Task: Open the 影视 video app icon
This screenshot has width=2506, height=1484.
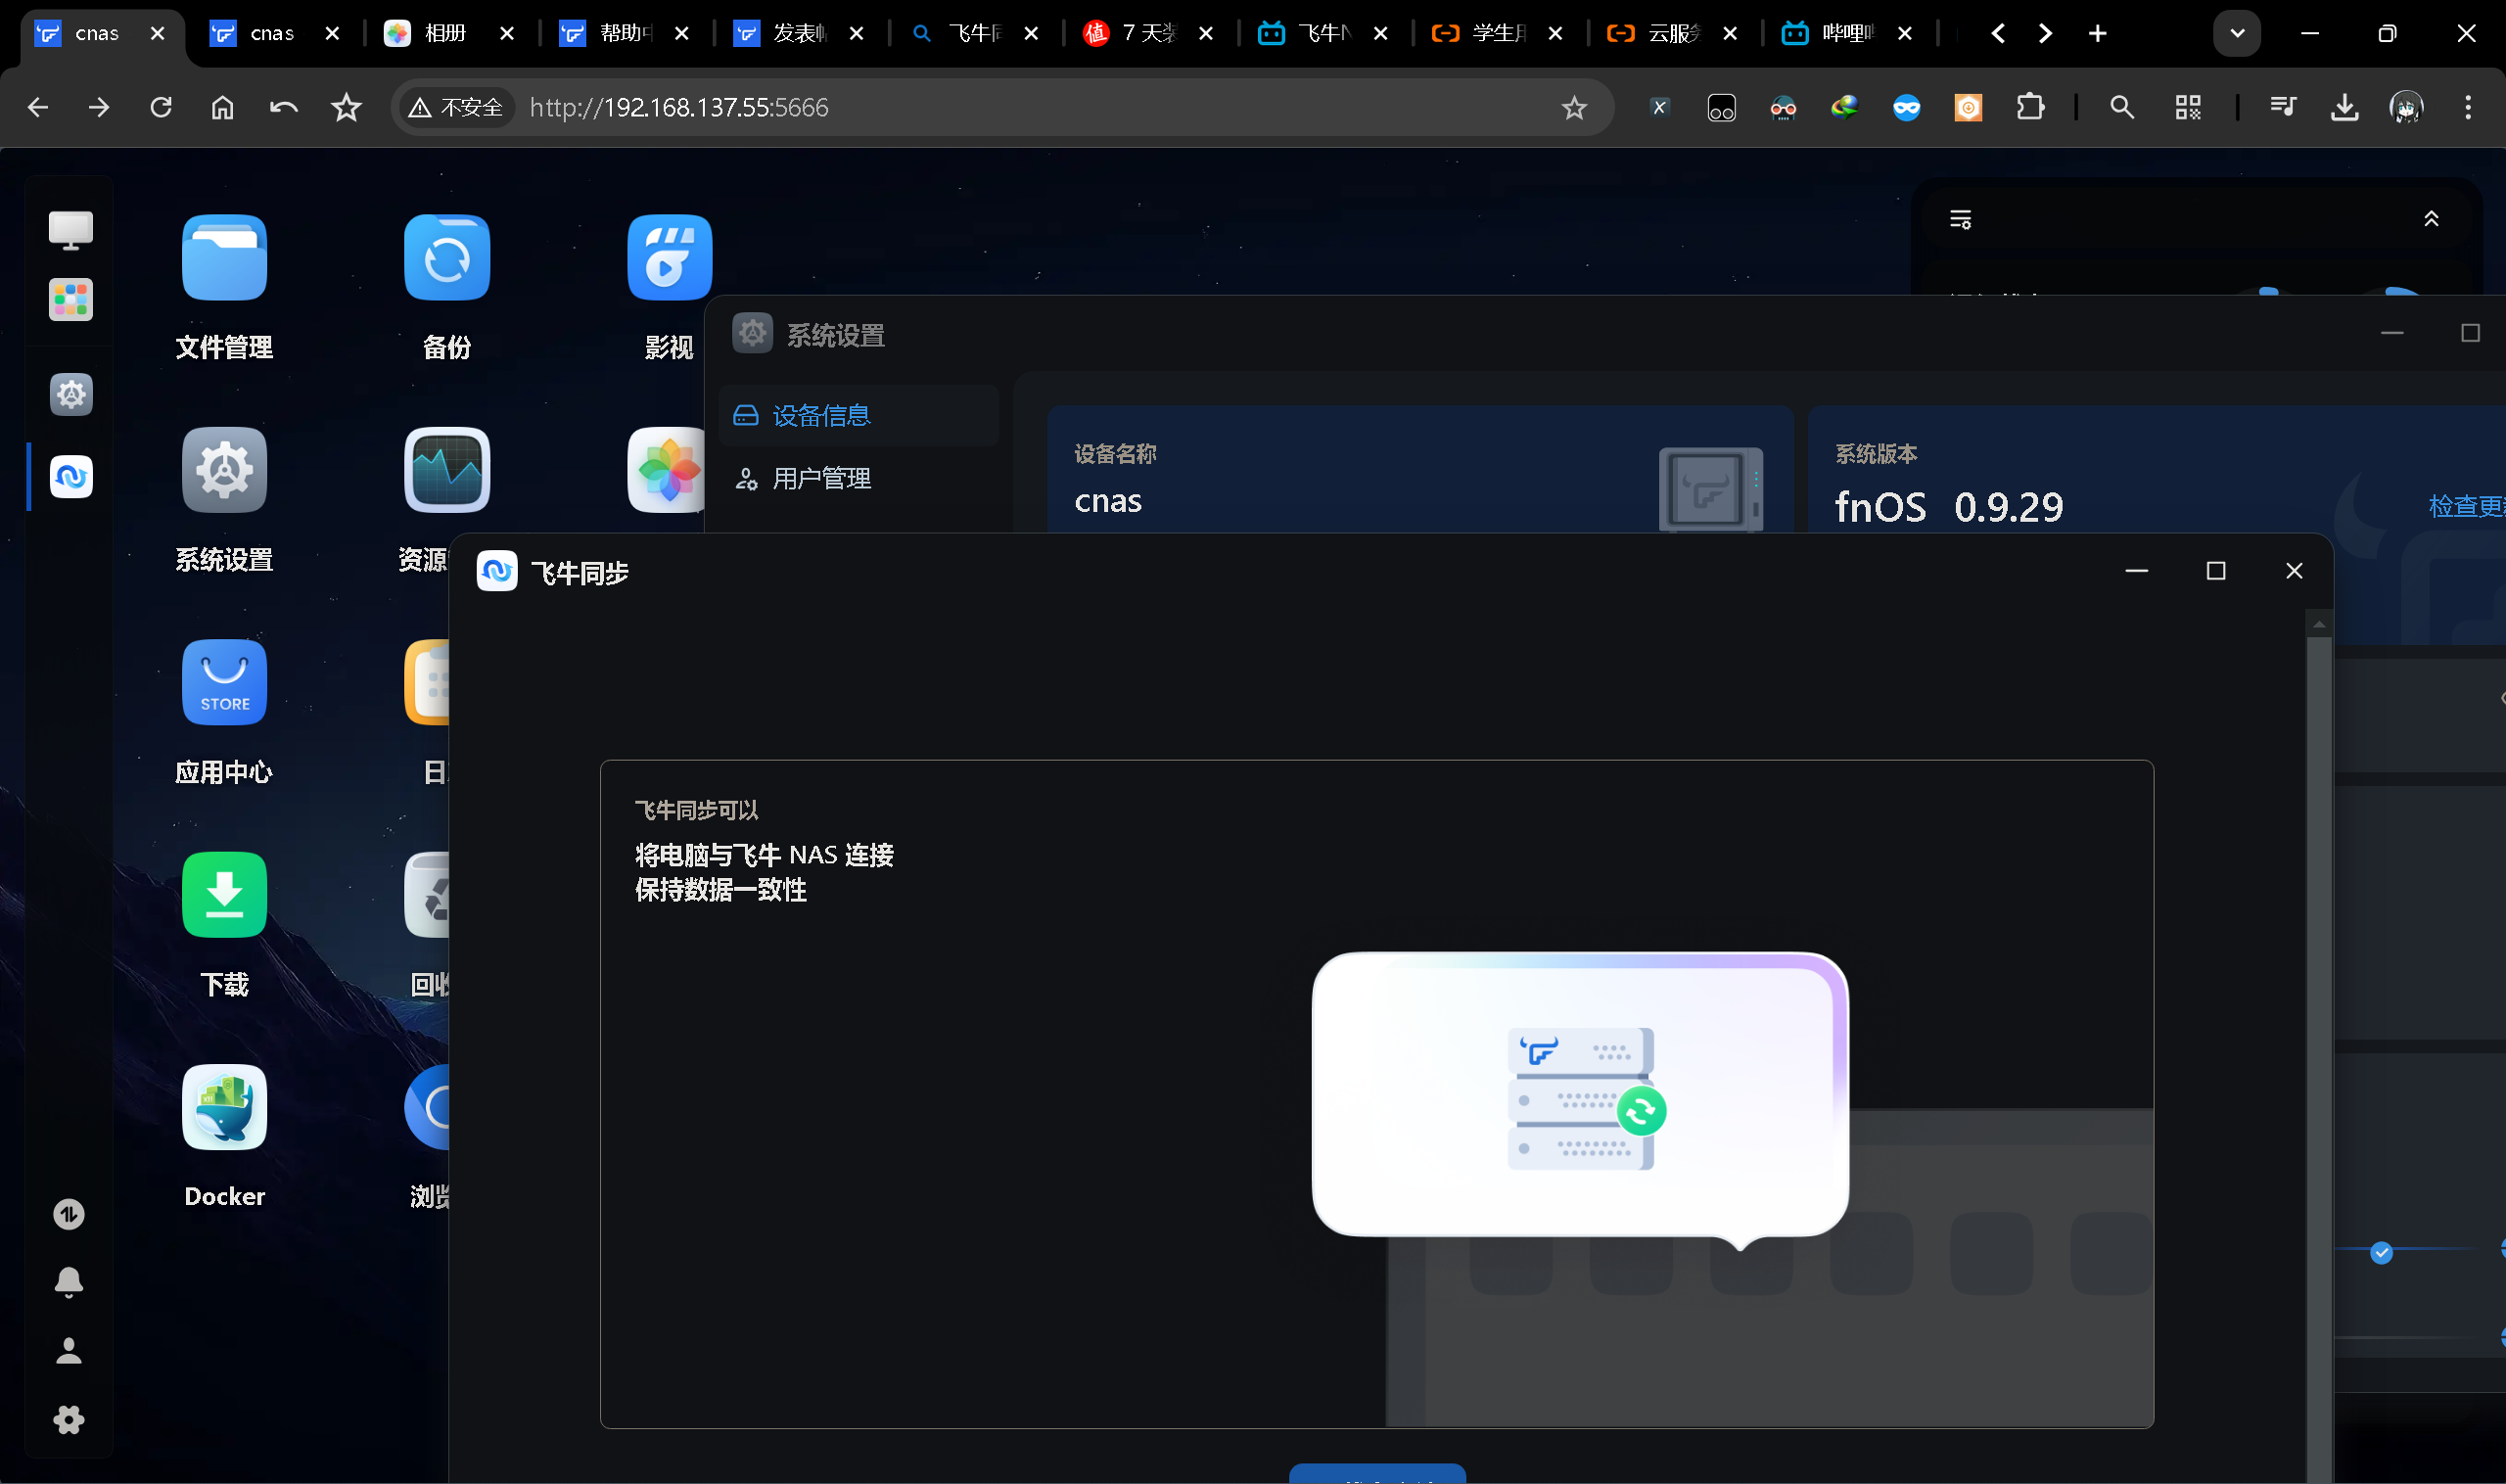Action: pyautogui.click(x=668, y=258)
